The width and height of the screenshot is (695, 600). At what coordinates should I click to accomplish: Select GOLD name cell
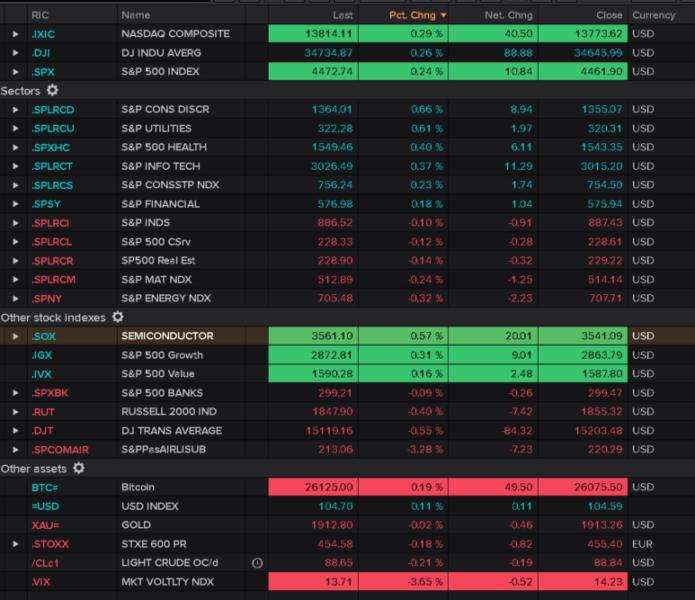(136, 525)
